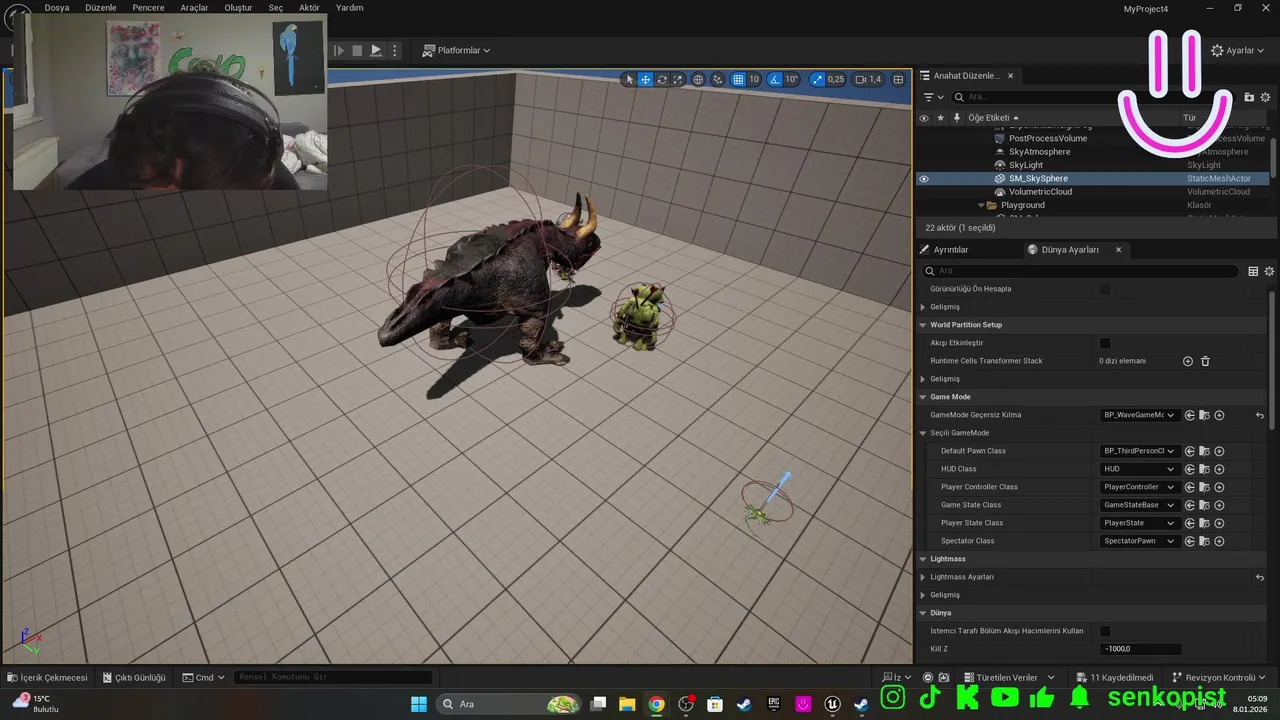Screen dimensions: 1280x720
Task: Sort by Öğe Etiketi column header
Action: pyautogui.click(x=993, y=118)
